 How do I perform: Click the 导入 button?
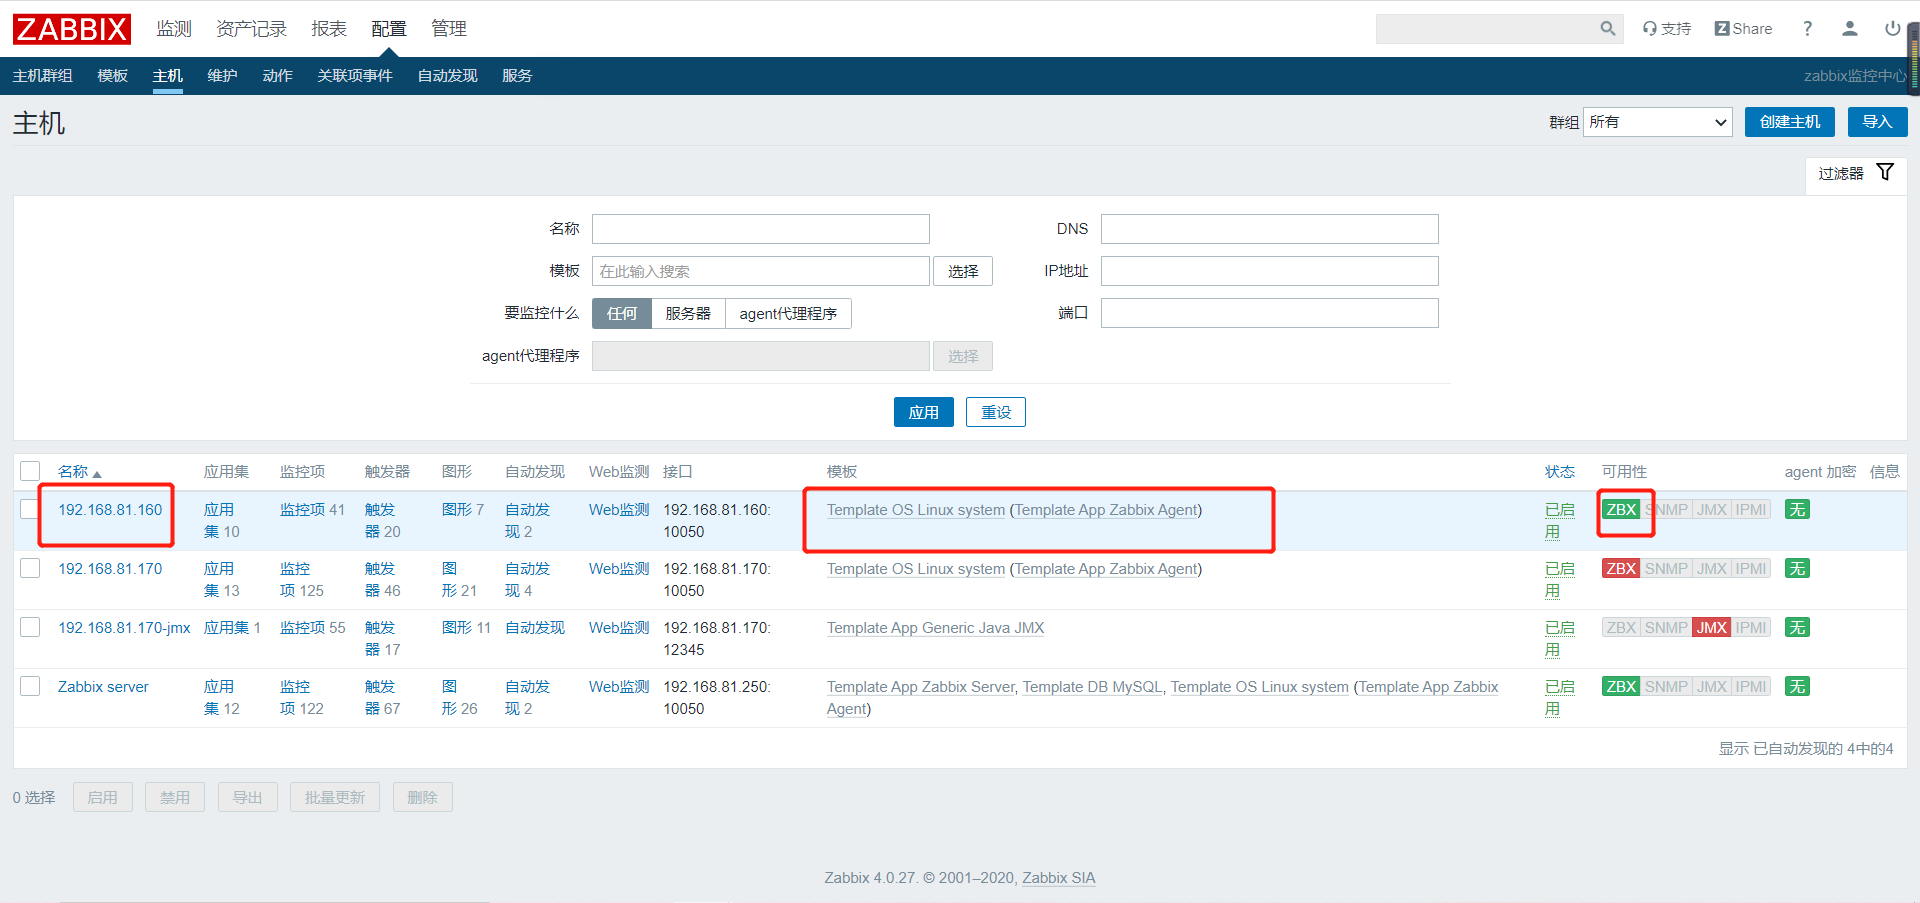click(x=1877, y=122)
